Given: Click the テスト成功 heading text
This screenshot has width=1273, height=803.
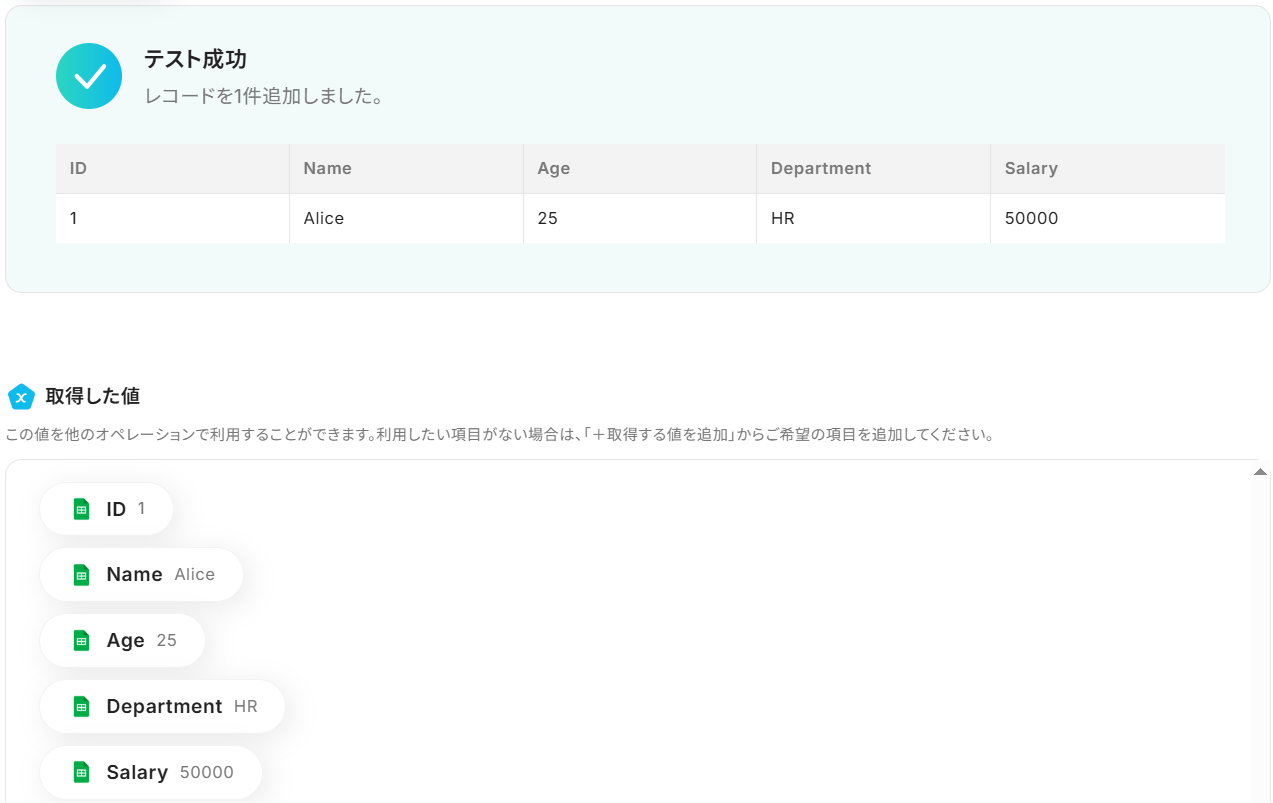Looking at the screenshot, I should (x=195, y=60).
